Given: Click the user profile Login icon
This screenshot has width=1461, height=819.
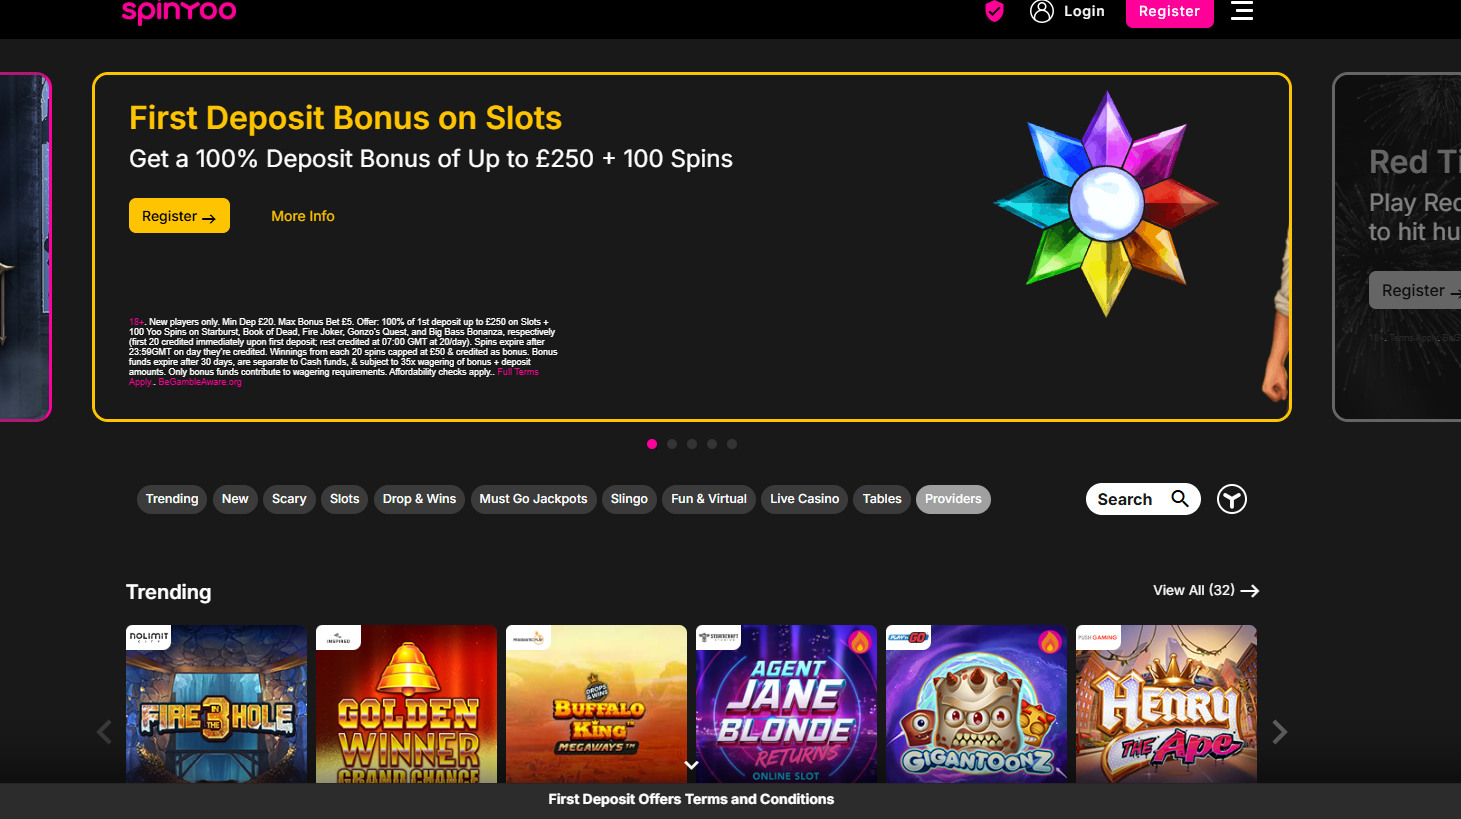Looking at the screenshot, I should [x=1042, y=11].
